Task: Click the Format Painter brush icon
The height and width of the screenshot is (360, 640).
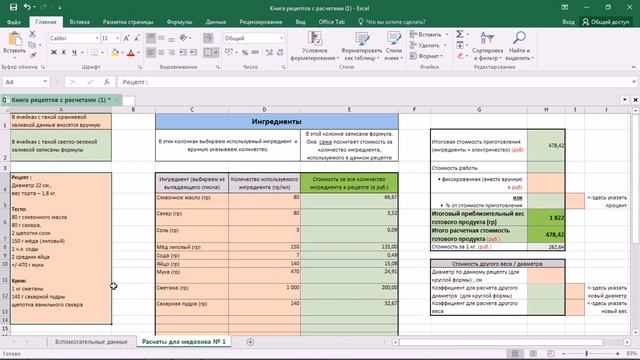Action: [x=33, y=55]
